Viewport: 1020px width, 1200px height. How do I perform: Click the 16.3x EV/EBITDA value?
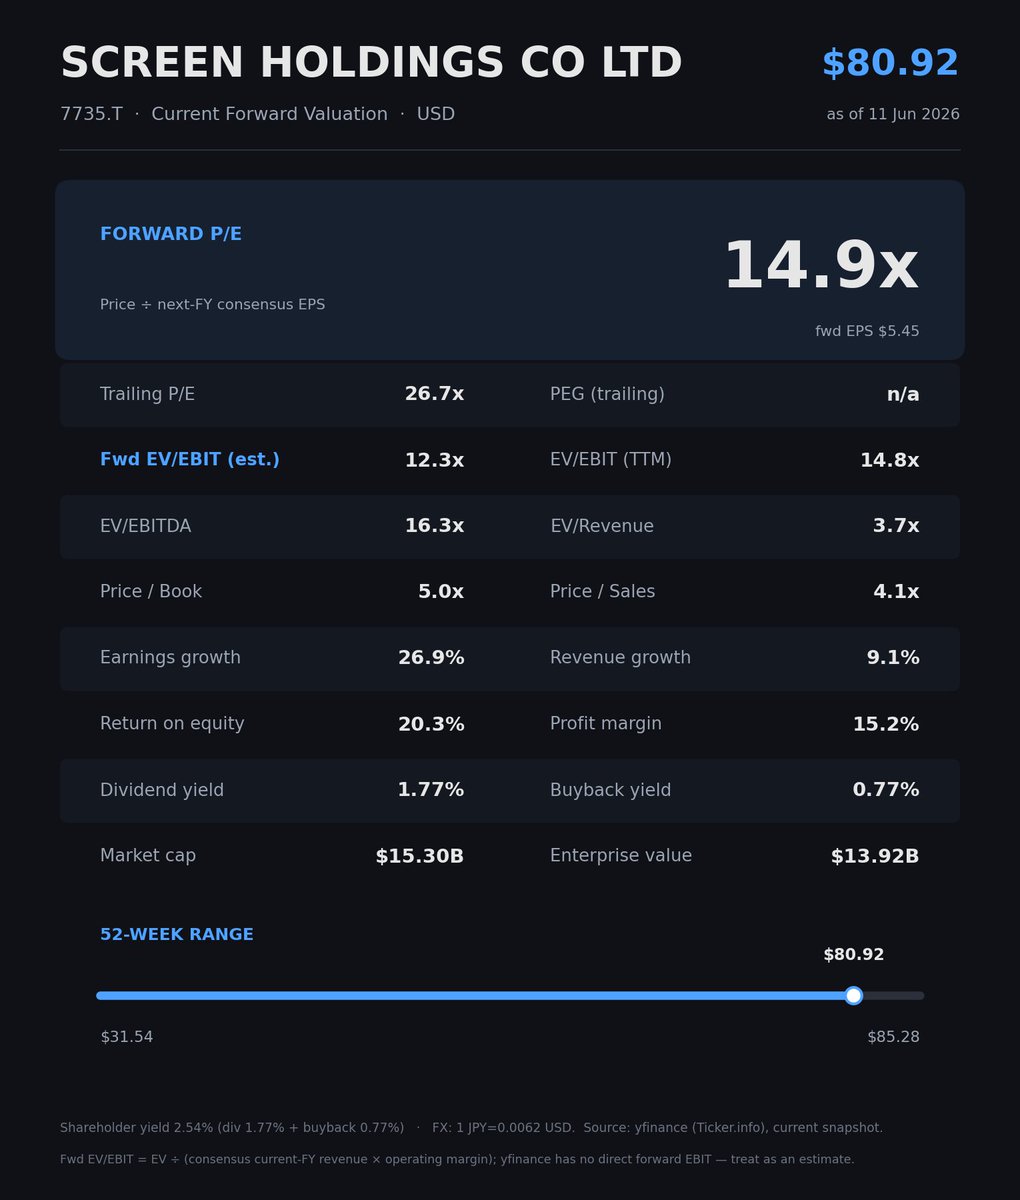434,526
